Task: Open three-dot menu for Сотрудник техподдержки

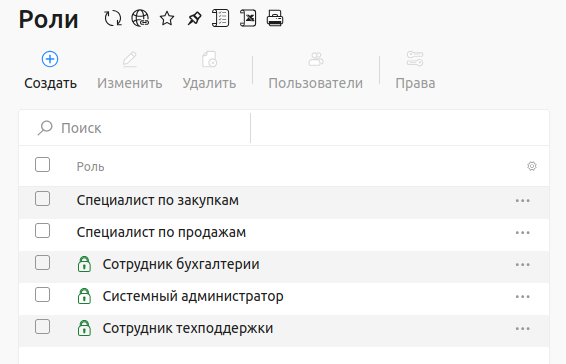Action: (x=523, y=329)
